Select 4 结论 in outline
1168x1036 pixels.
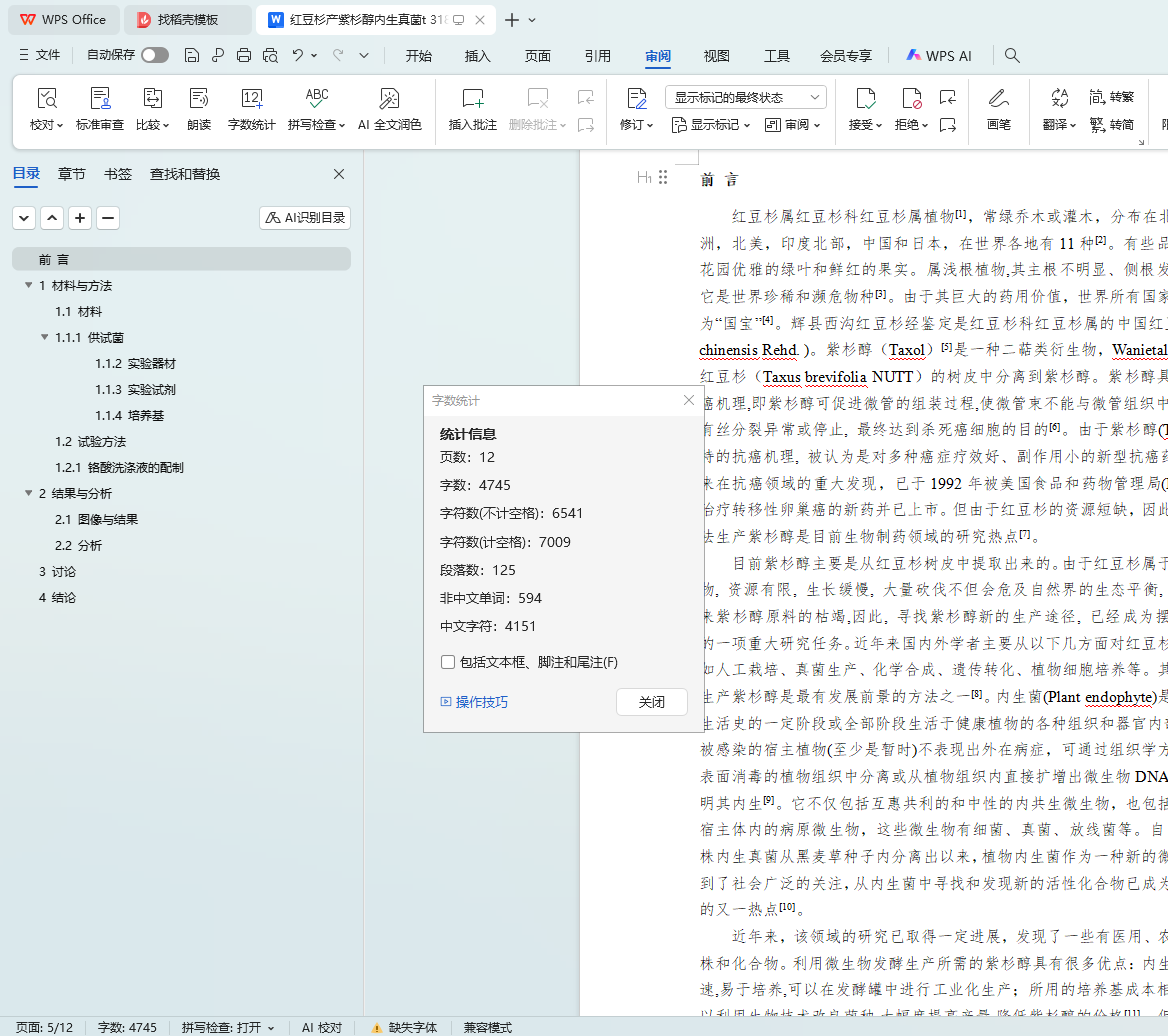(57, 597)
